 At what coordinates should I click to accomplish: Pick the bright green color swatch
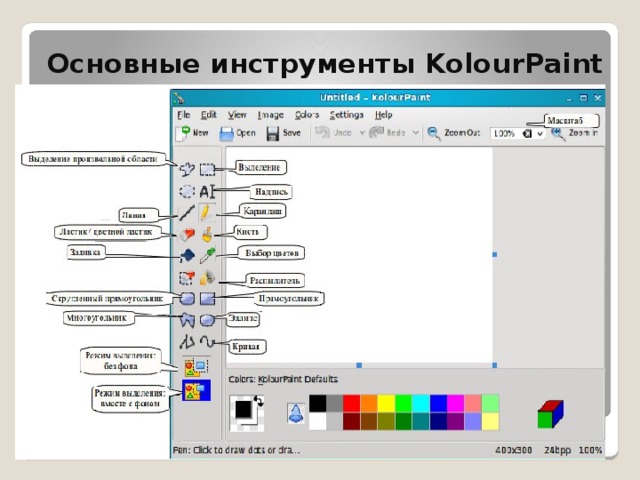[403, 403]
